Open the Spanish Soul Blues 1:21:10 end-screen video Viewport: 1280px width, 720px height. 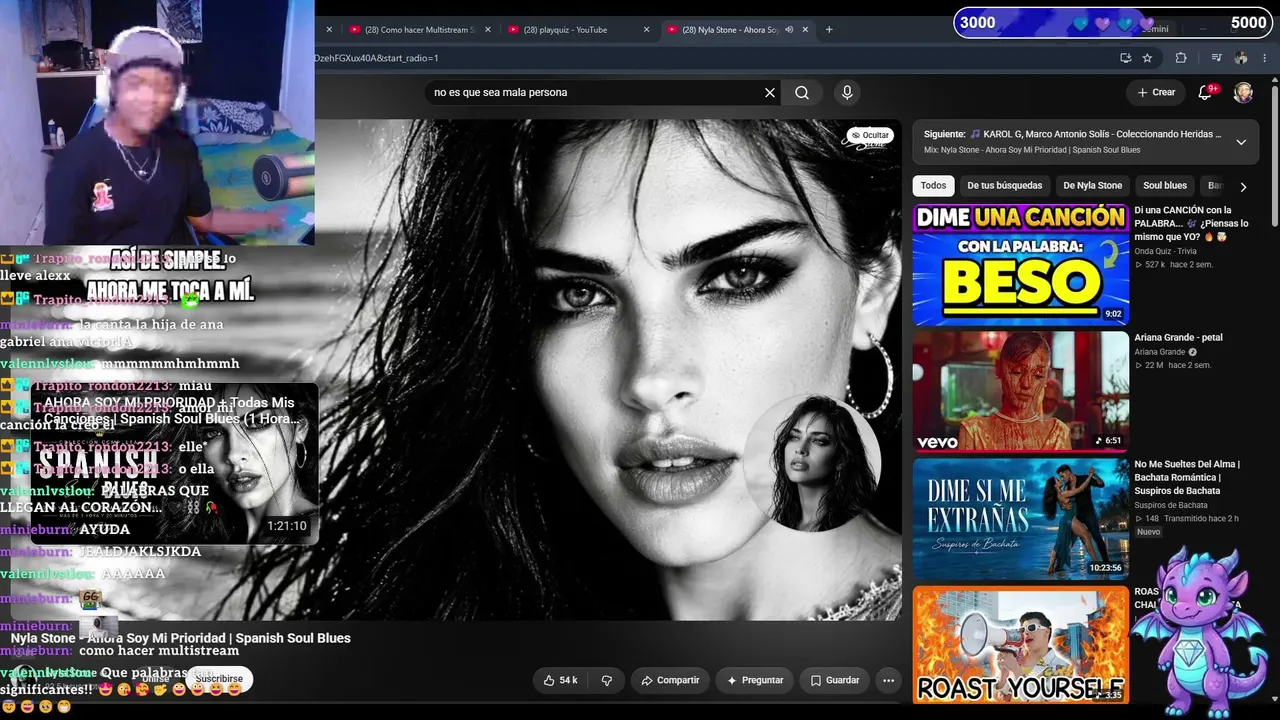(174, 464)
